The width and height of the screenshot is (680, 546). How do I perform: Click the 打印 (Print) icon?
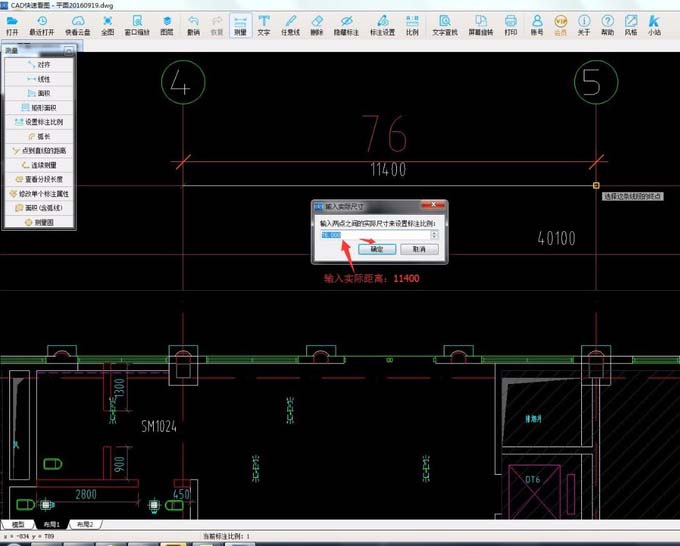click(x=511, y=24)
